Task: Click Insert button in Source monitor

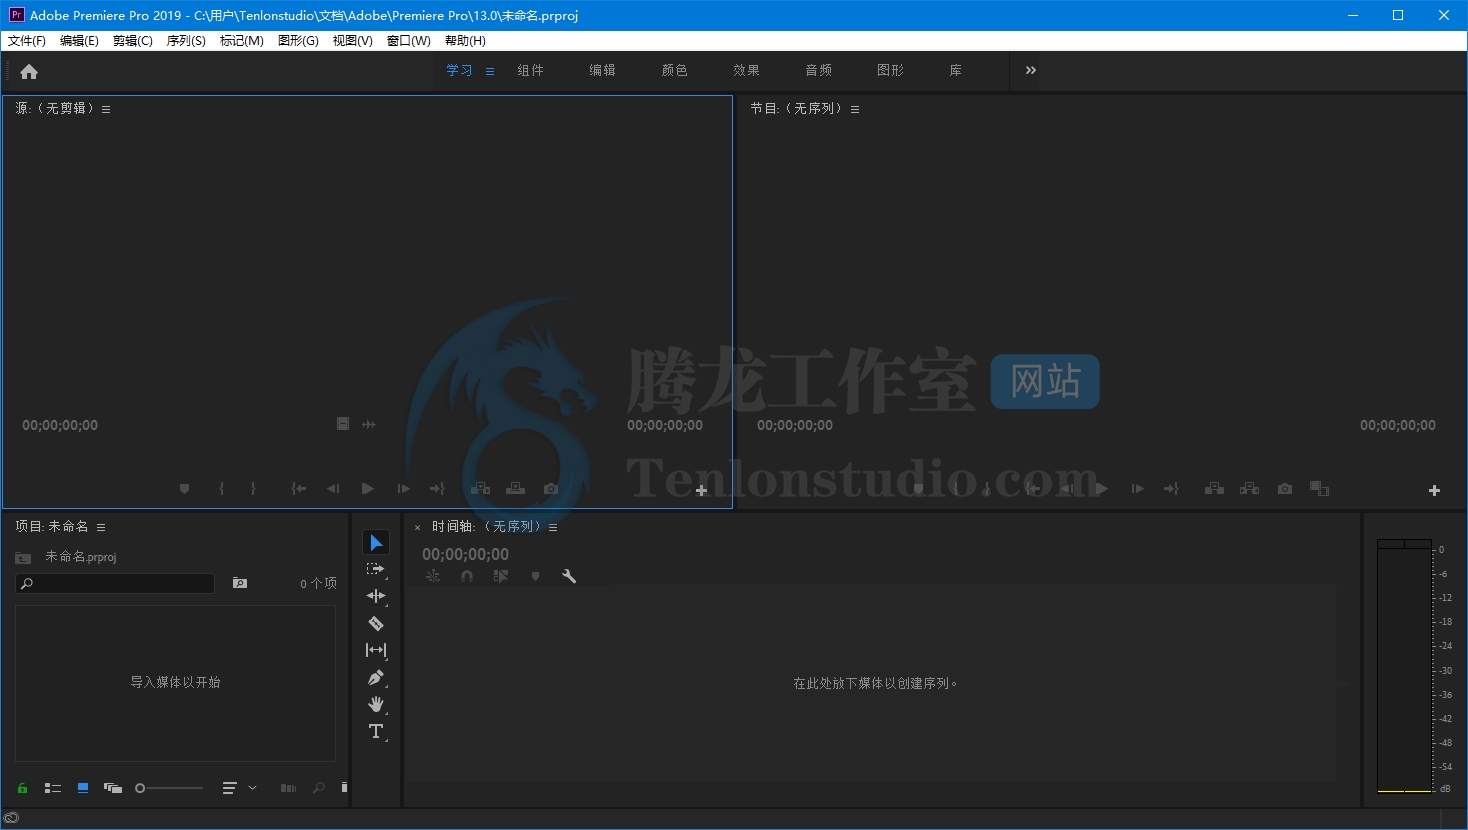Action: point(480,489)
